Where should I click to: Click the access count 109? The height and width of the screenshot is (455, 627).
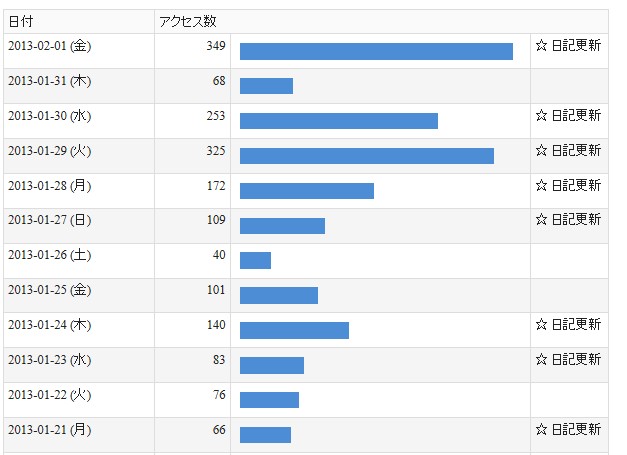(x=216, y=220)
